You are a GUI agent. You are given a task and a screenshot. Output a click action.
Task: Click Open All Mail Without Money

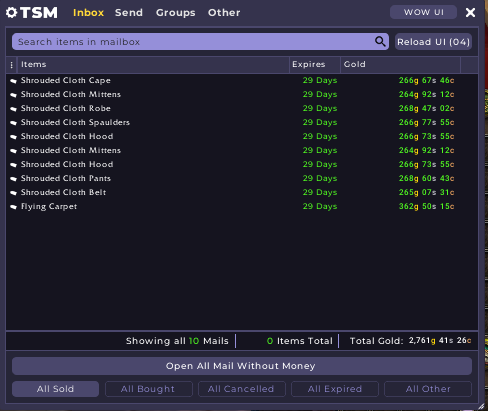pos(242,366)
